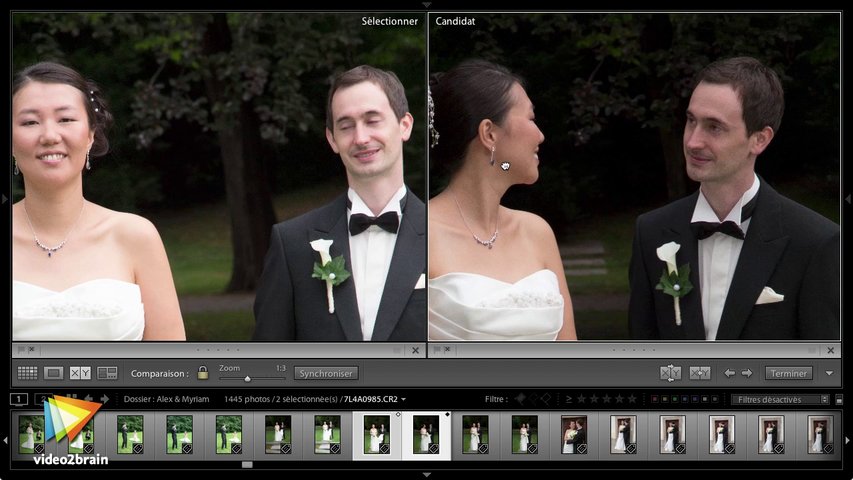This screenshot has height=480, width=853.
Task: Toggle the zoom link focus padlock
Action: (203, 373)
